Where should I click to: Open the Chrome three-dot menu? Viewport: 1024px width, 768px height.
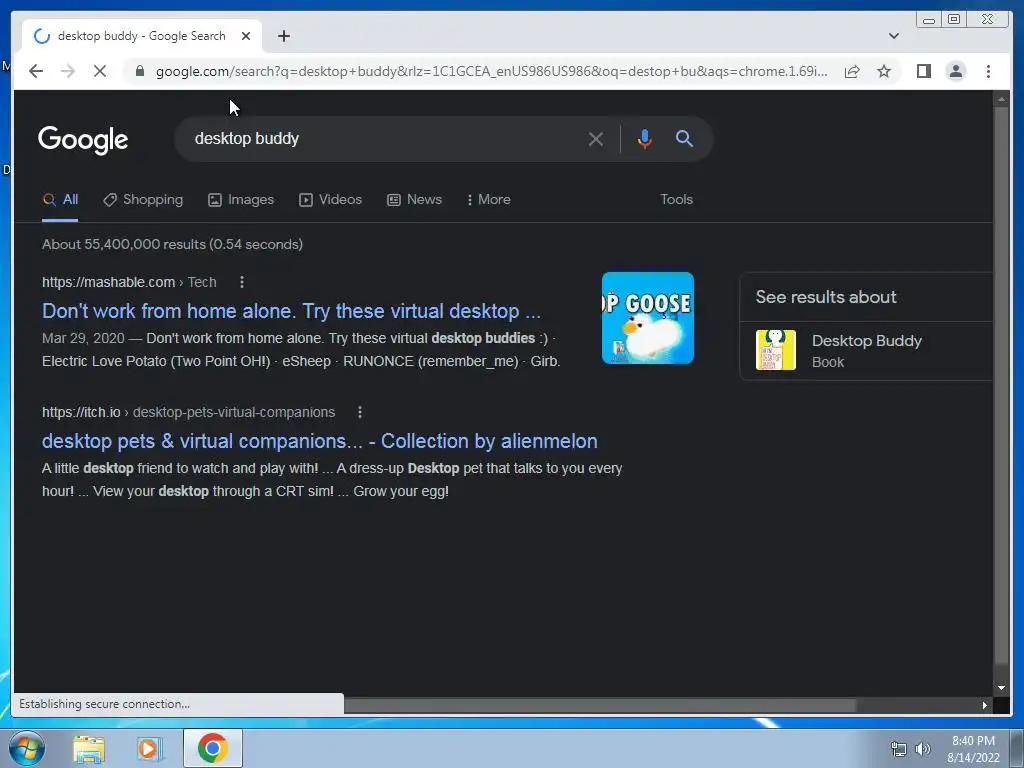point(988,71)
